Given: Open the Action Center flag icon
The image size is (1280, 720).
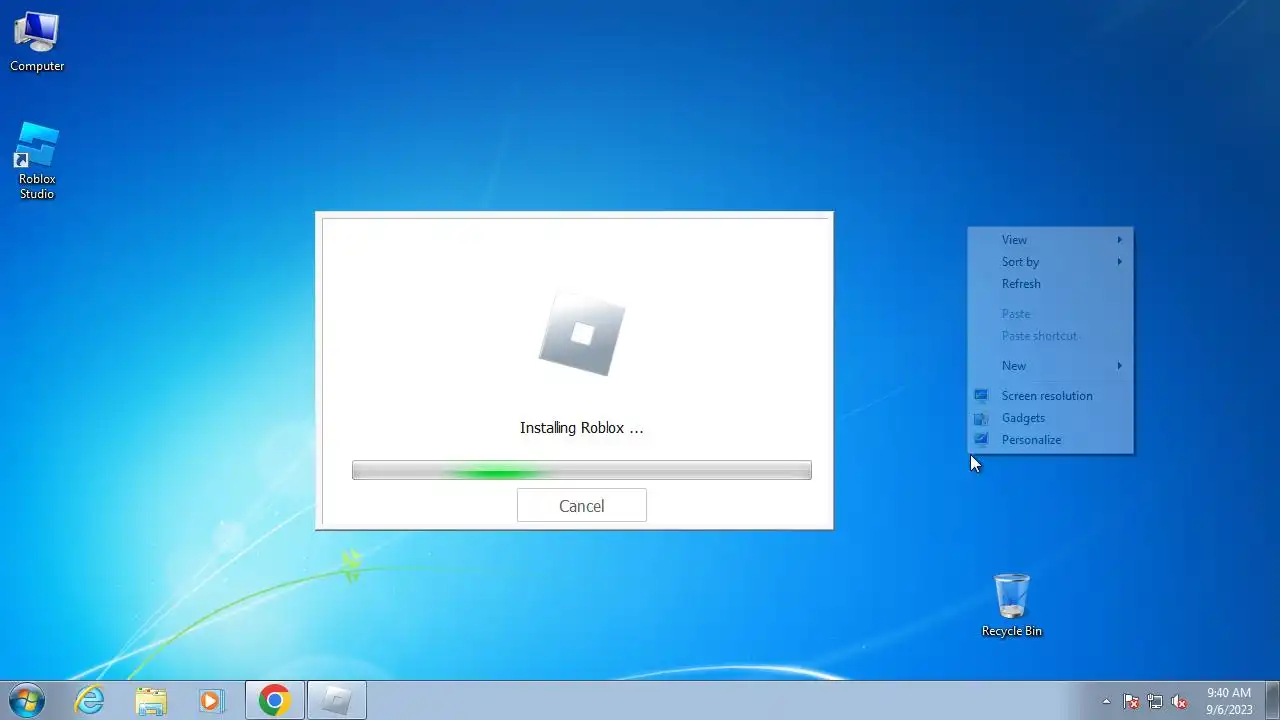Looking at the screenshot, I should tap(1131, 701).
